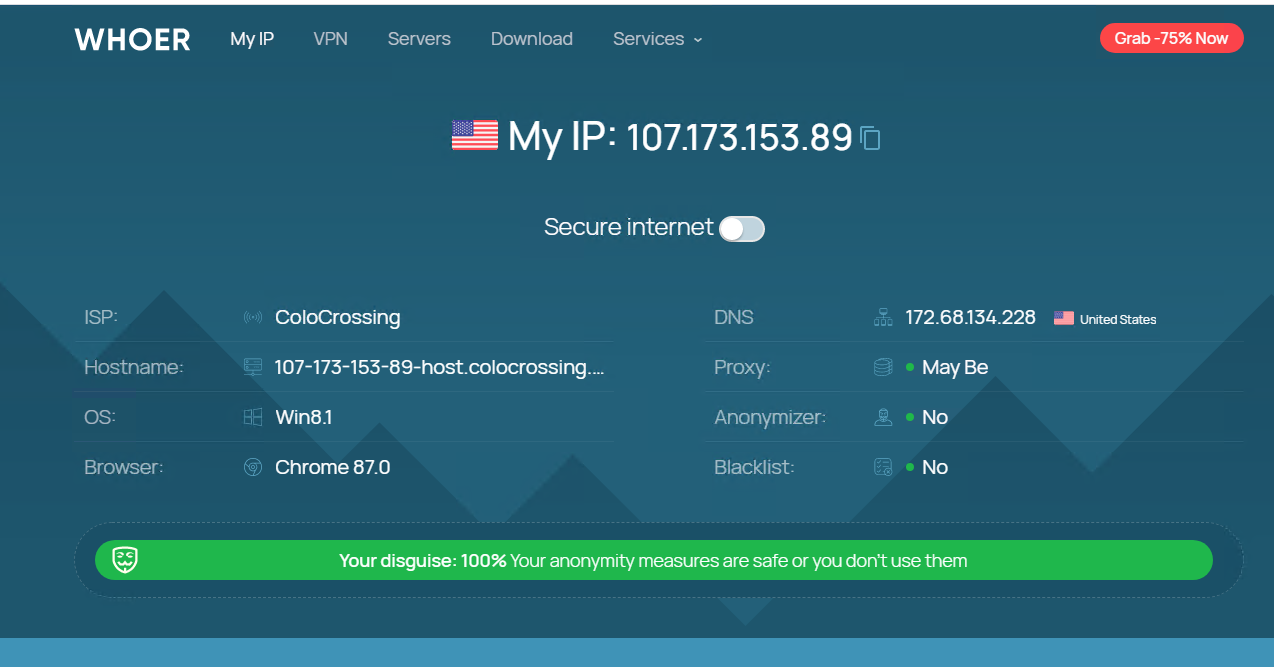
Task: Click the mask icon in disguise bar
Action: coord(125,560)
